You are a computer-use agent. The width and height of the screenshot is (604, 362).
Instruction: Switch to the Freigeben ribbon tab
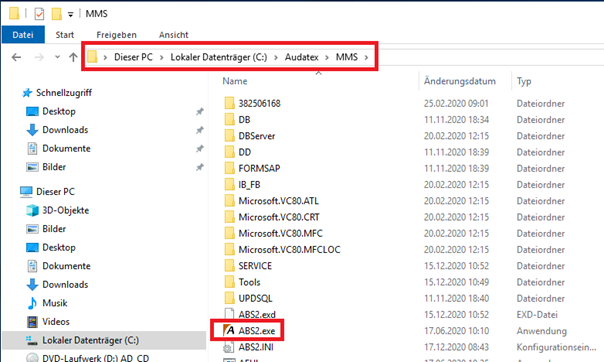[116, 35]
